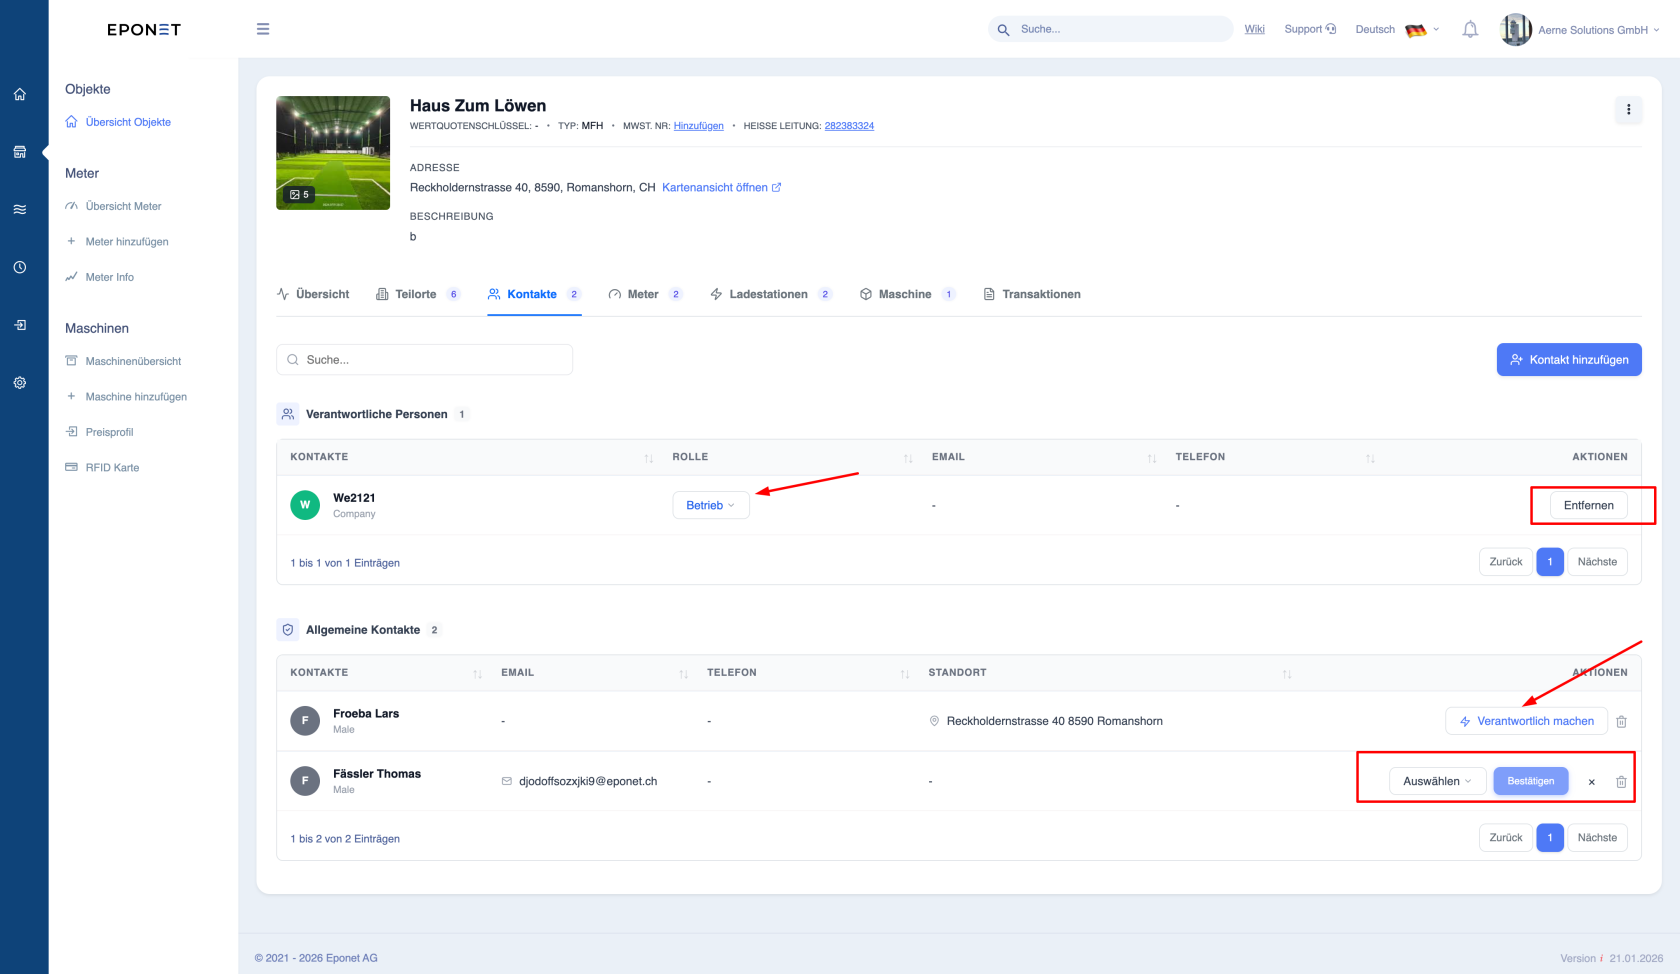Click Froeba Lars avatar circle
The width and height of the screenshot is (1680, 974).
(x=305, y=721)
